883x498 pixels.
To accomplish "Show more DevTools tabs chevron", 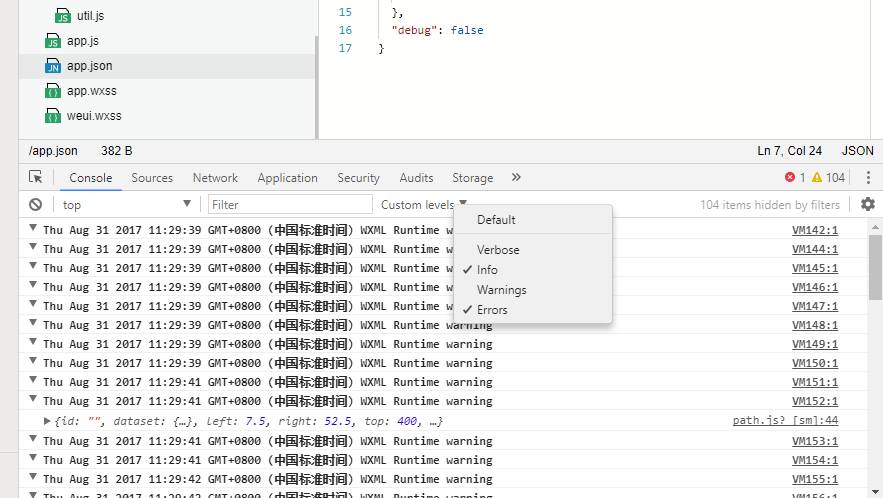I will click(x=516, y=177).
